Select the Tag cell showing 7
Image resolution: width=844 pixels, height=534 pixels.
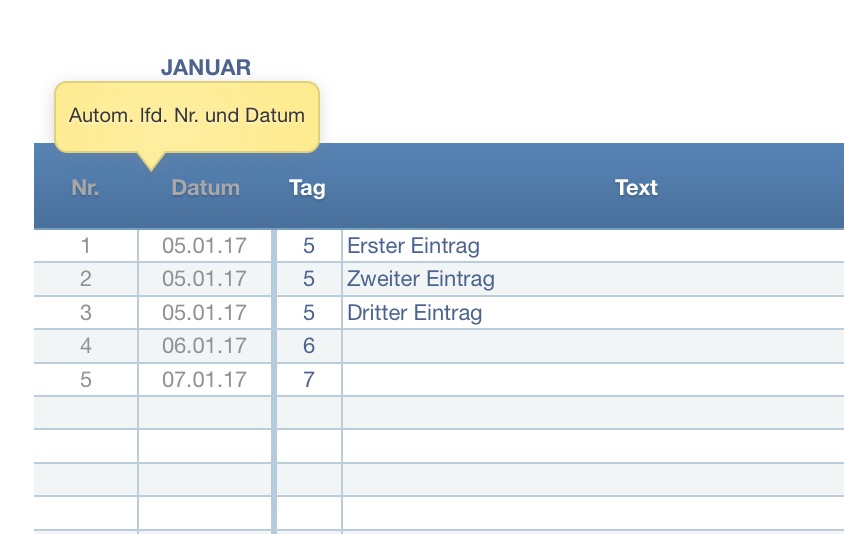(308, 380)
